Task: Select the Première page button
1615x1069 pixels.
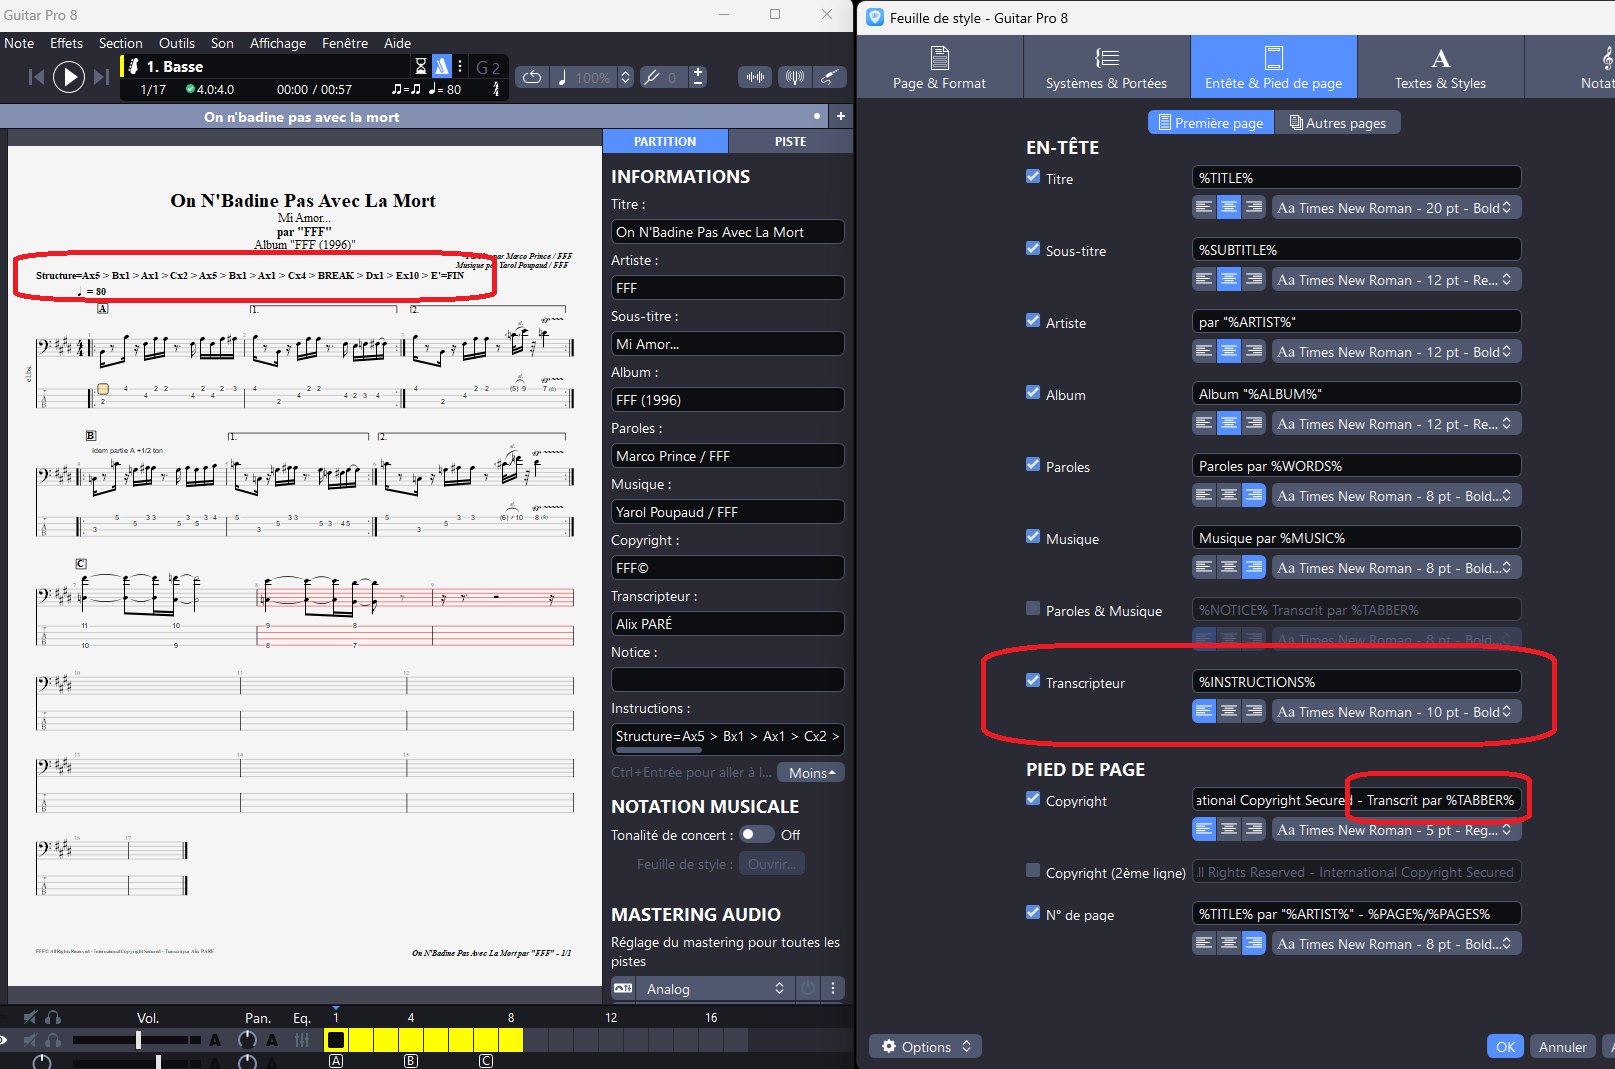Action: click(1212, 122)
